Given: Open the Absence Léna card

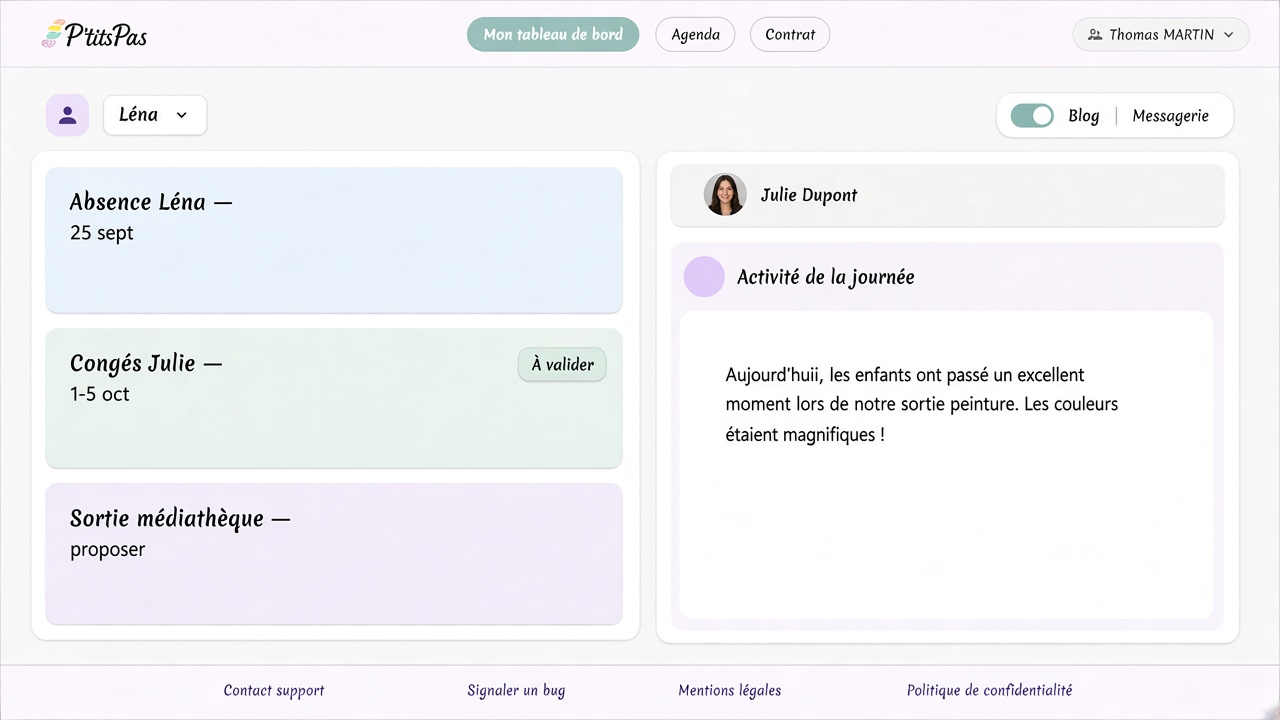Looking at the screenshot, I should point(334,240).
